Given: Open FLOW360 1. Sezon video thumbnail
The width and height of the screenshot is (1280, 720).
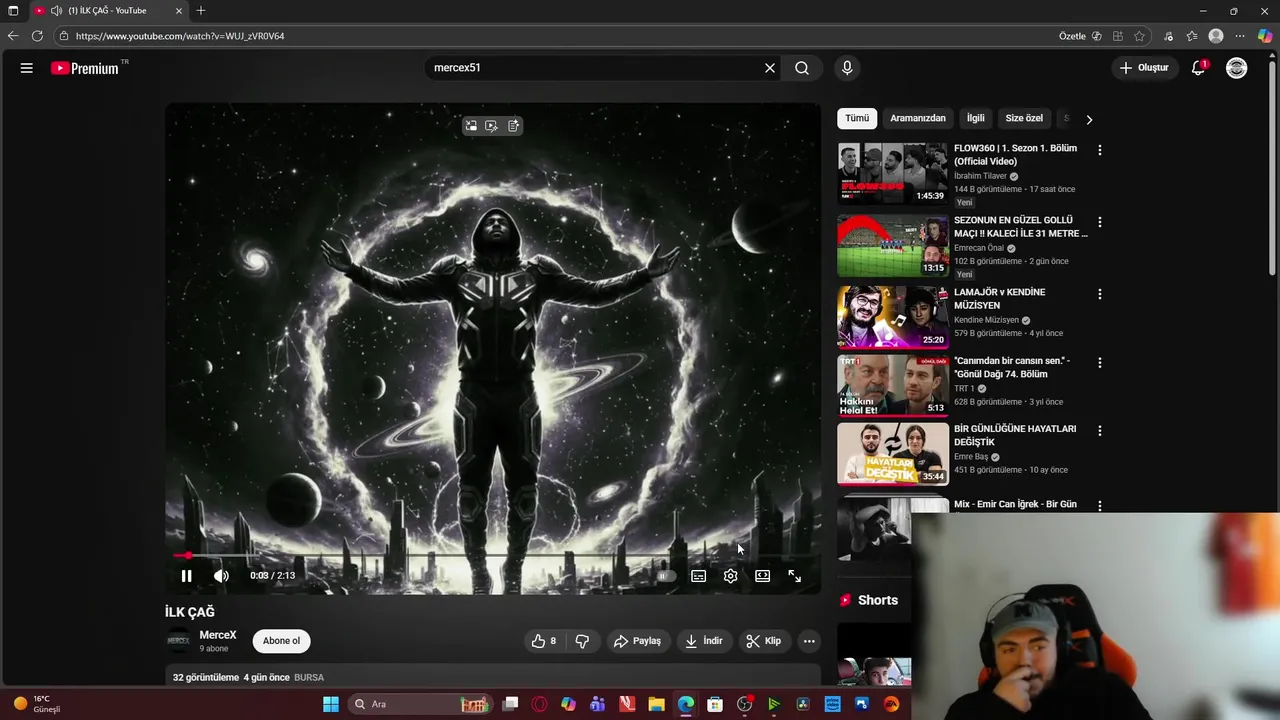Looking at the screenshot, I should (893, 173).
